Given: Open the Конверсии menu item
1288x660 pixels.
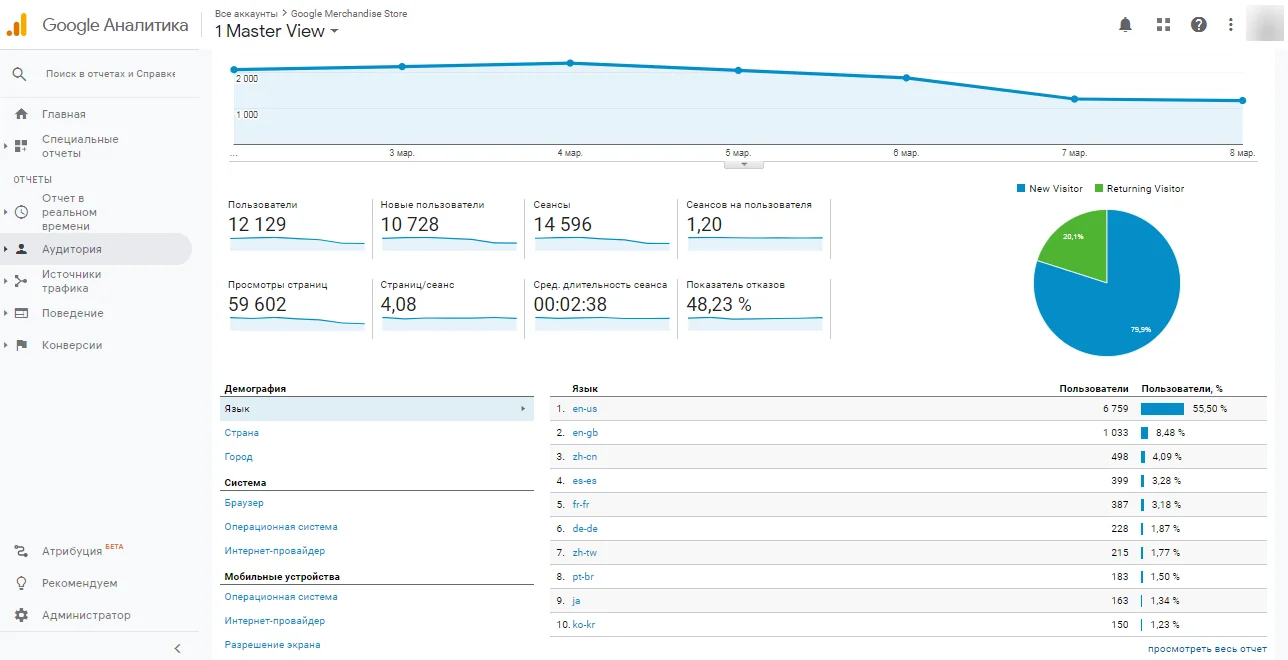Looking at the screenshot, I should point(72,345).
